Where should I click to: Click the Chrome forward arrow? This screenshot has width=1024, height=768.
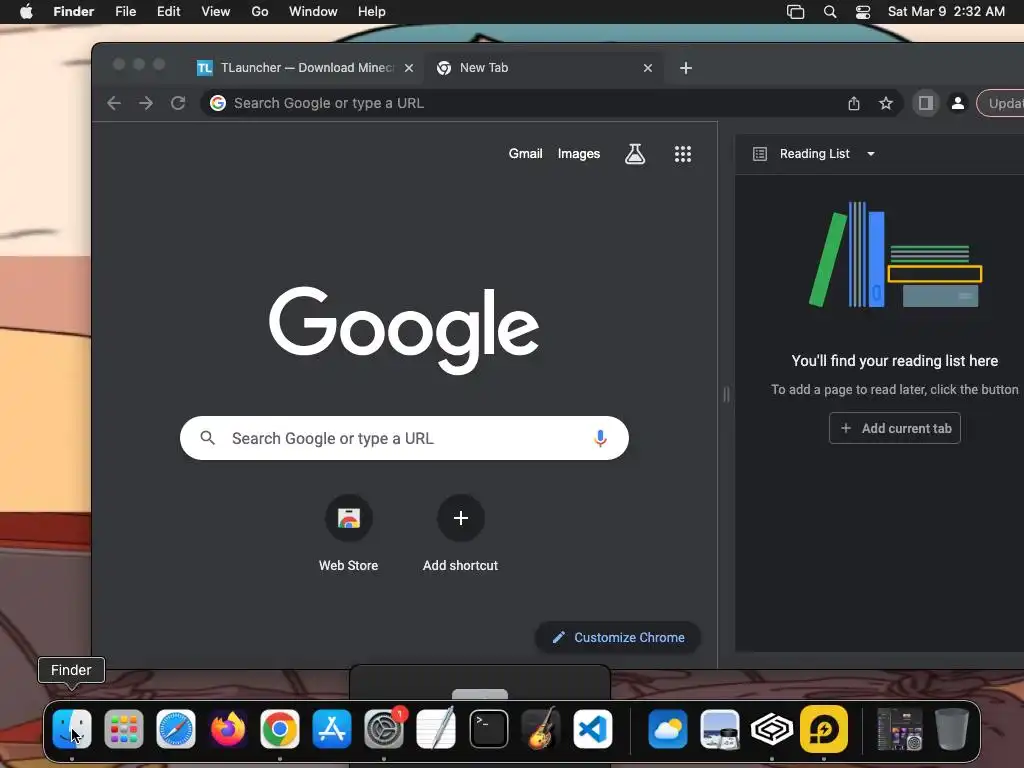click(146, 103)
